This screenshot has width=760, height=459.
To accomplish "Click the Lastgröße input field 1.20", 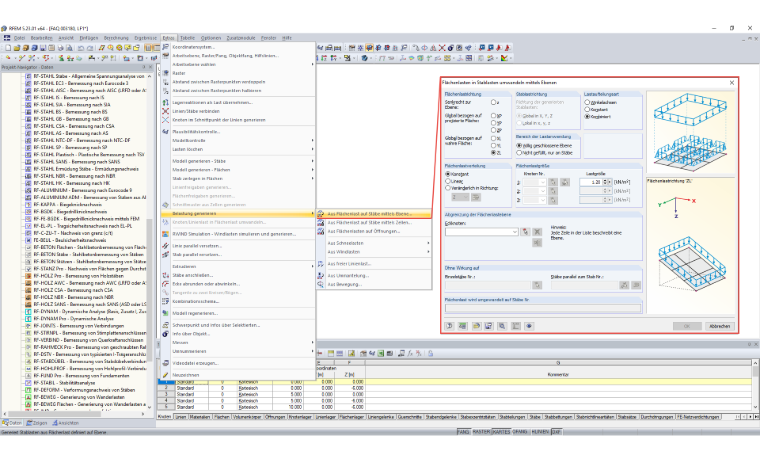I will pos(591,182).
